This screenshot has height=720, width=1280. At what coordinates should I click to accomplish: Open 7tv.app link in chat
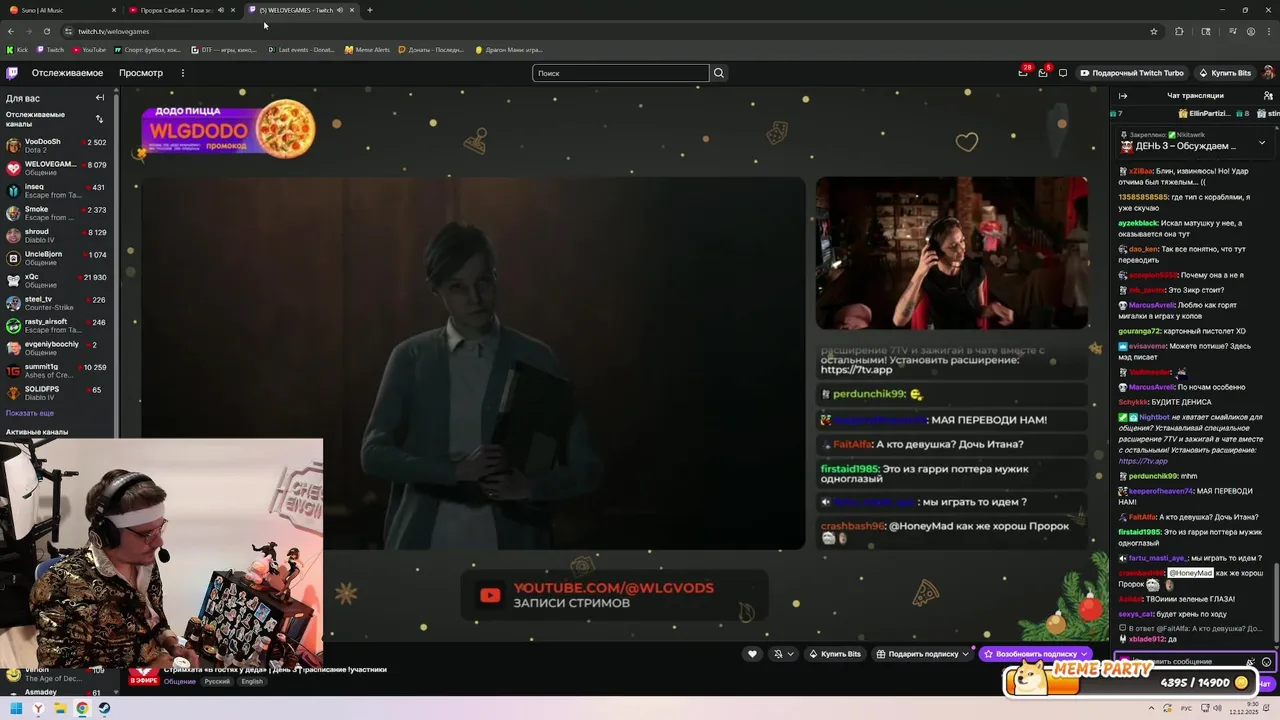[x=1143, y=461]
